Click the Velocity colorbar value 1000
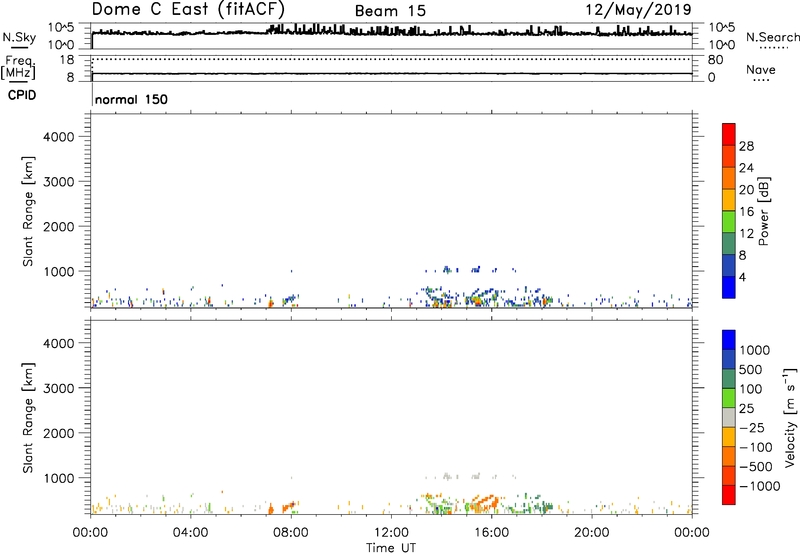Image resolution: width=800 pixels, height=554 pixels. tap(755, 350)
